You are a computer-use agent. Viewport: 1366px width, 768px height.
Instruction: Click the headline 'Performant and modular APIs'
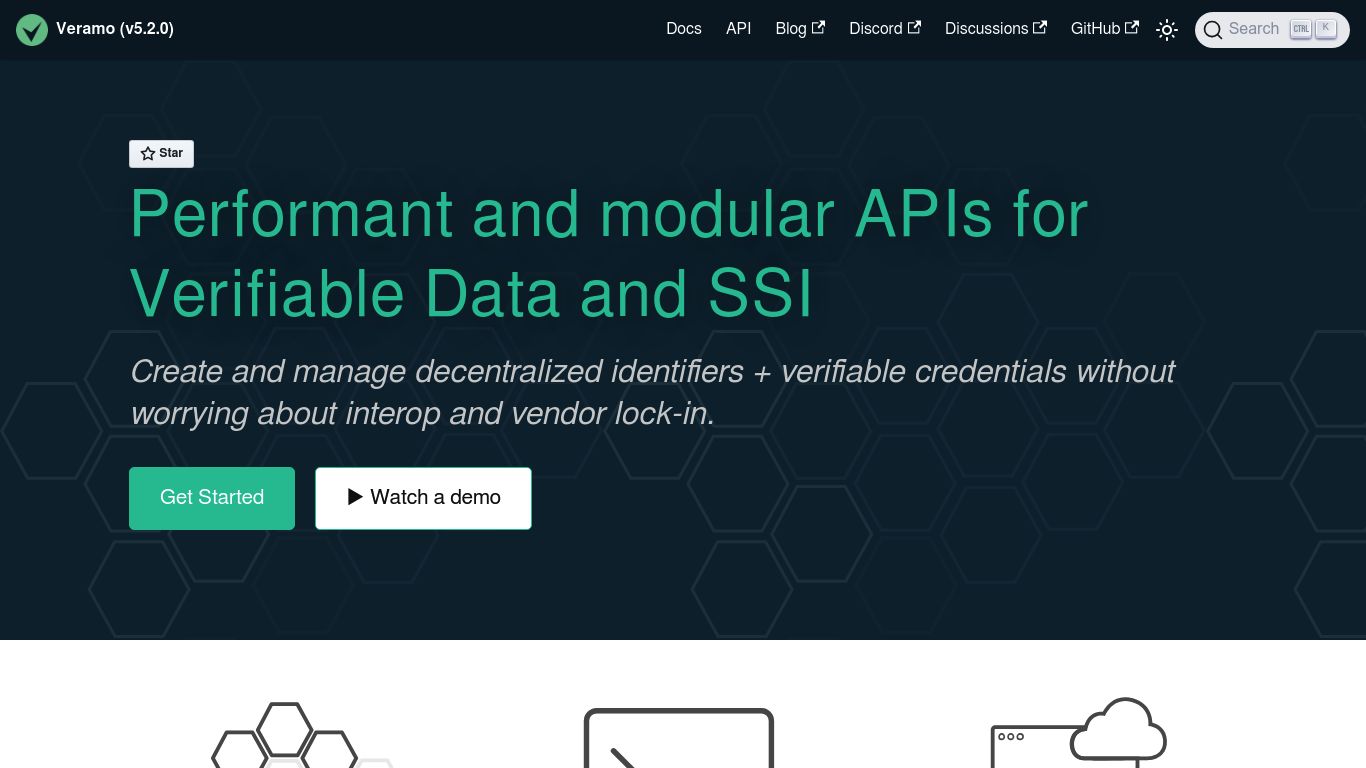tap(609, 254)
